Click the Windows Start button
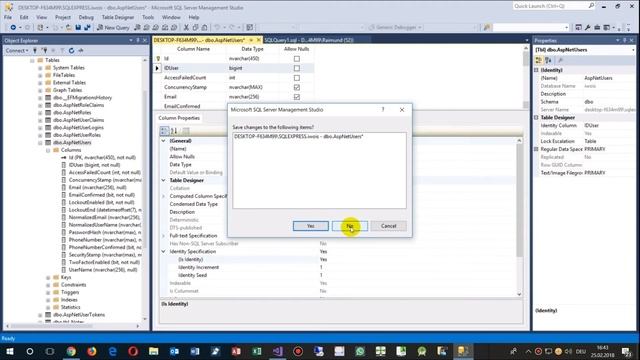 click(9, 351)
